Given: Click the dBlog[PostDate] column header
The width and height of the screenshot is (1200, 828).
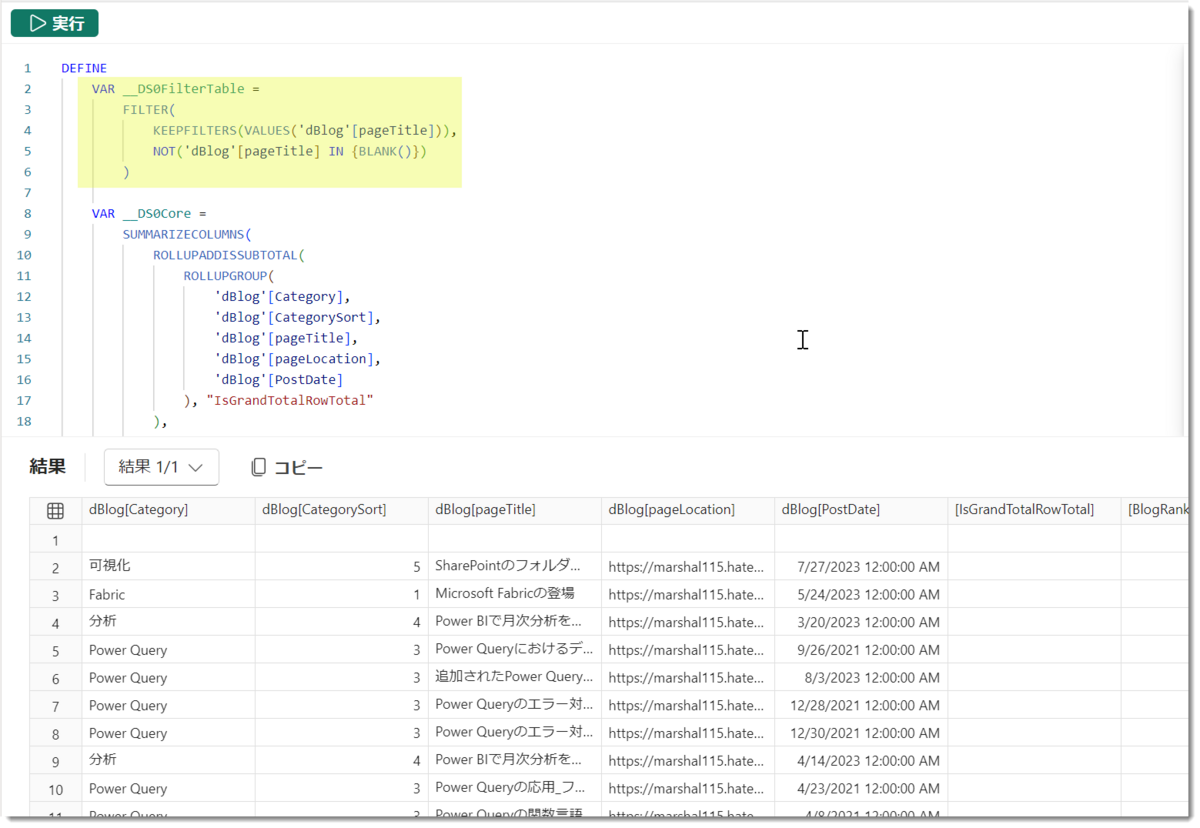Looking at the screenshot, I should (x=861, y=510).
